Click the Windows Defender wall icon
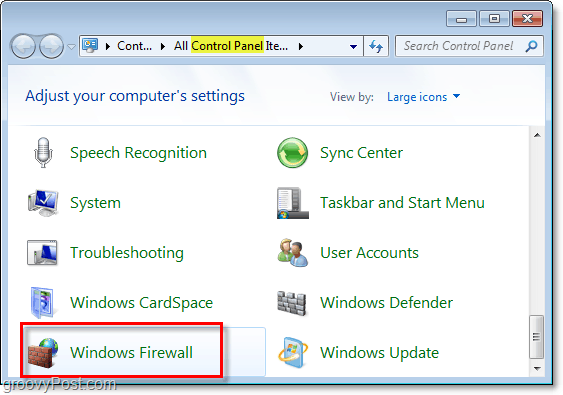Viewport: 563px width, 395px height. pos(292,303)
